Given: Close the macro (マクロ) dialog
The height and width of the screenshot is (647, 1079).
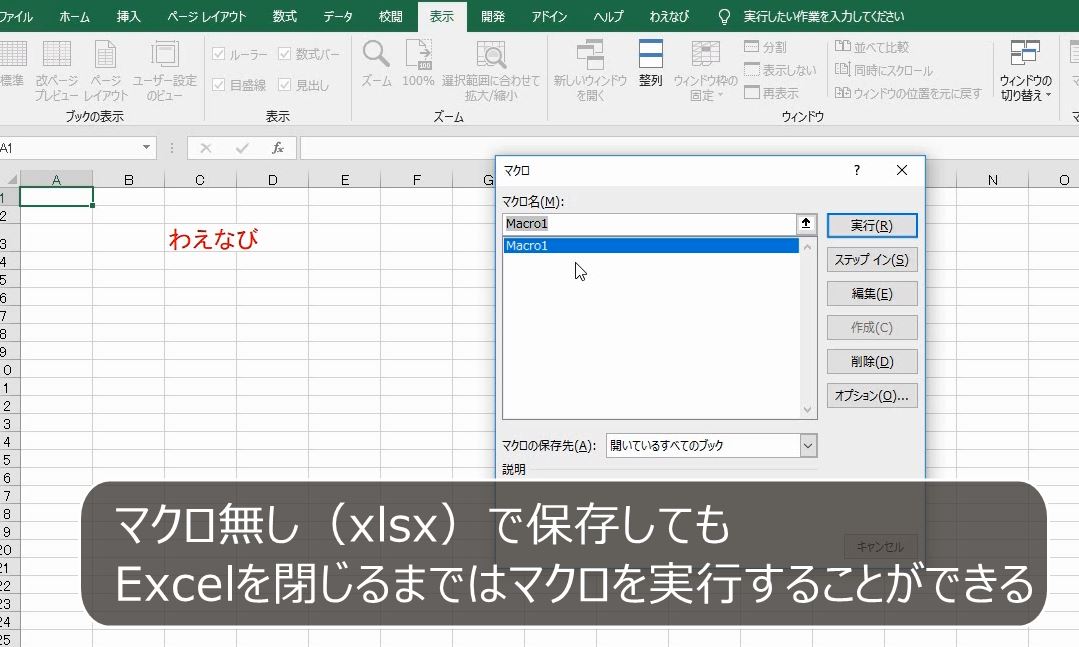Looking at the screenshot, I should point(902,170).
